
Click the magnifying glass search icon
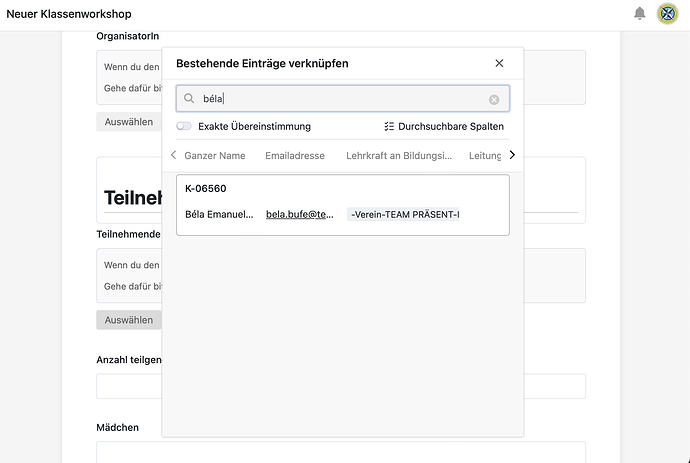coord(189,99)
